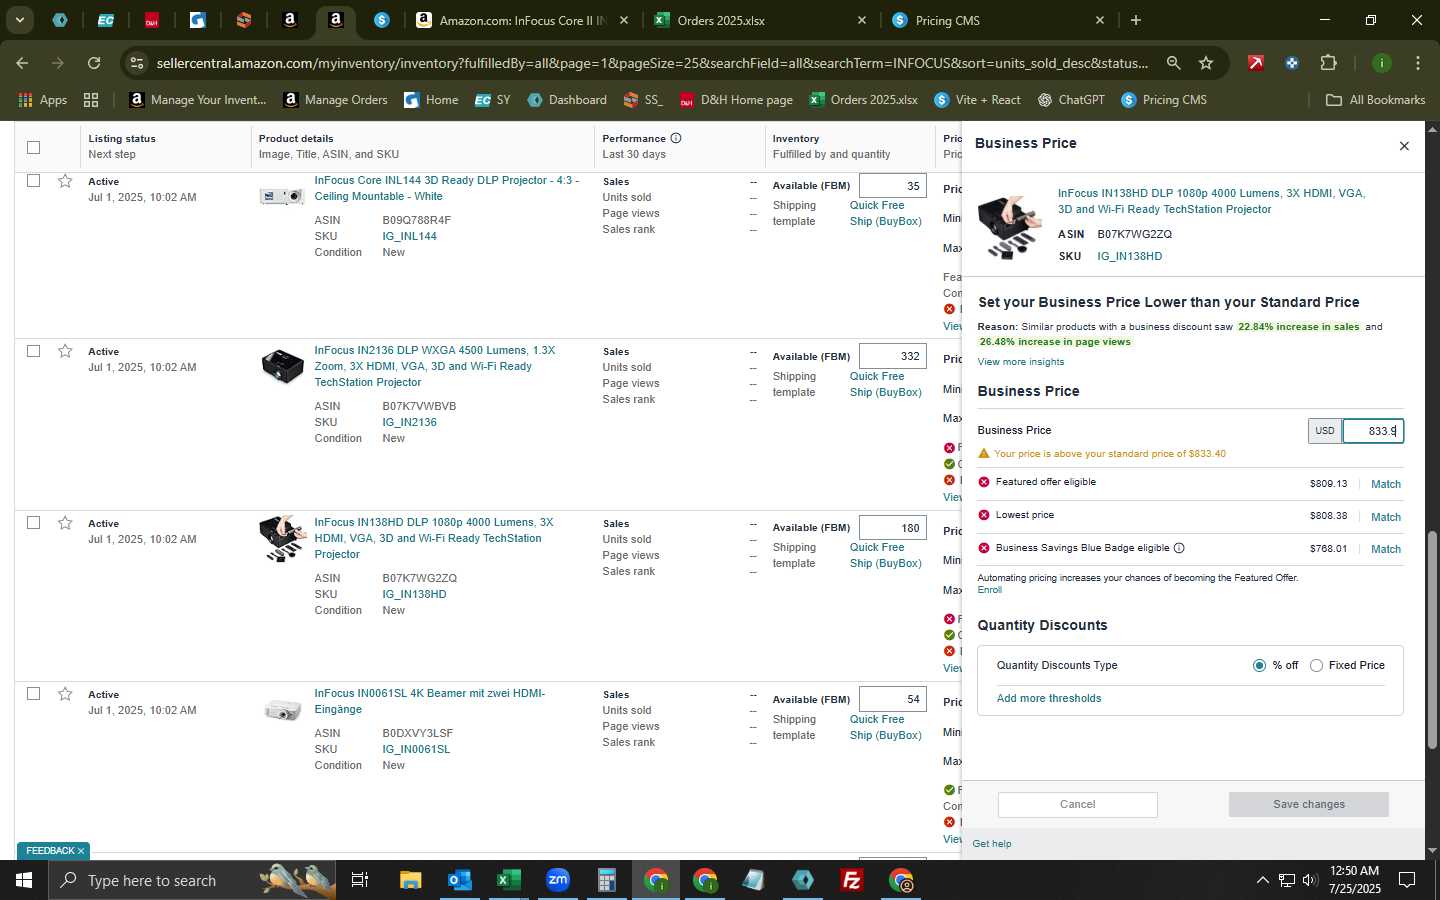The height and width of the screenshot is (900, 1440).
Task: Go back to previous page
Action: click(x=22, y=63)
